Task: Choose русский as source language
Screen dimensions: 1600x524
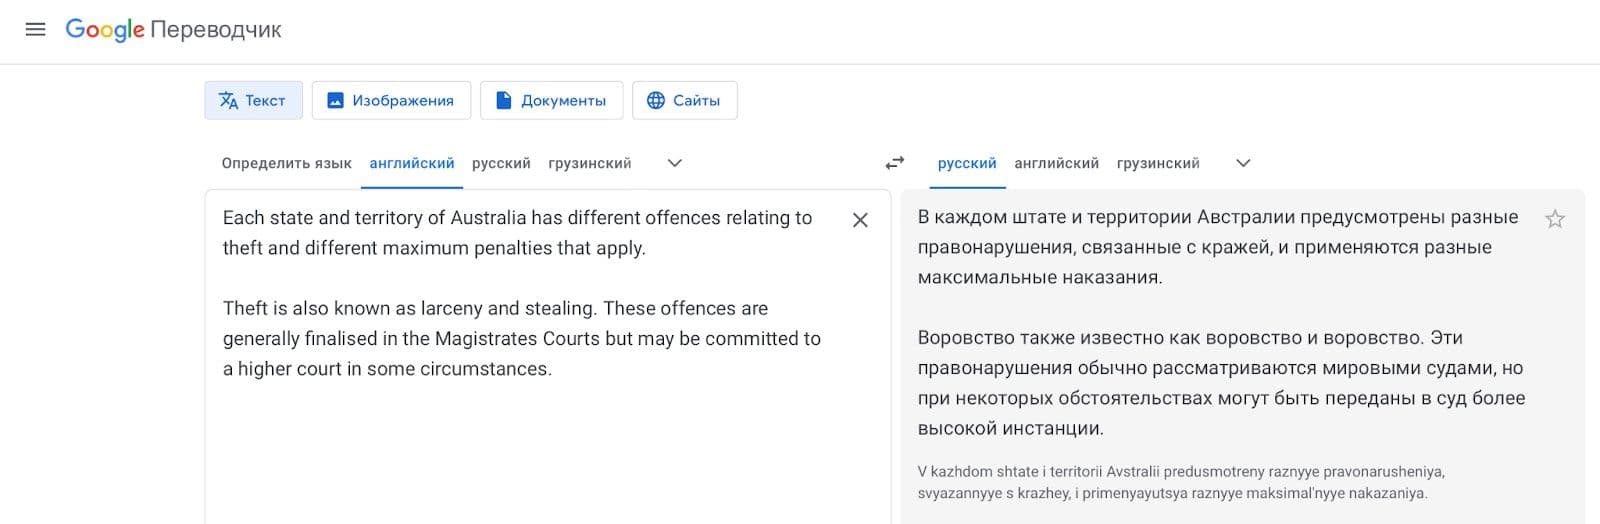Action: click(x=501, y=163)
